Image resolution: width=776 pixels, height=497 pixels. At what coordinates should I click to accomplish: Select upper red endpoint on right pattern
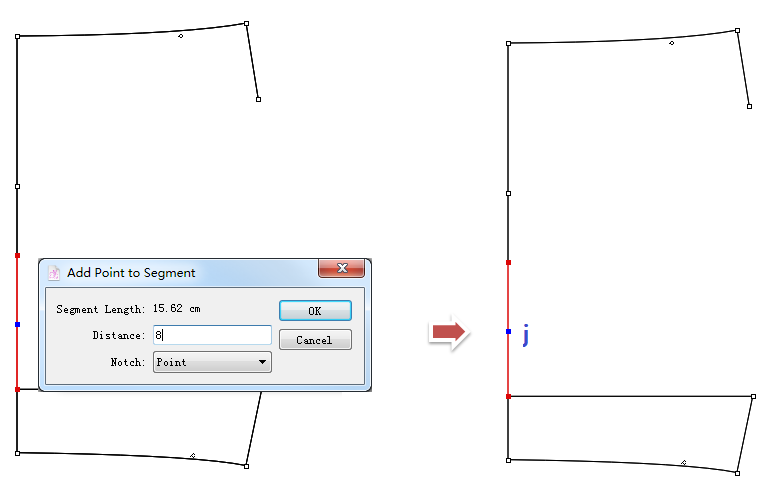coord(509,262)
